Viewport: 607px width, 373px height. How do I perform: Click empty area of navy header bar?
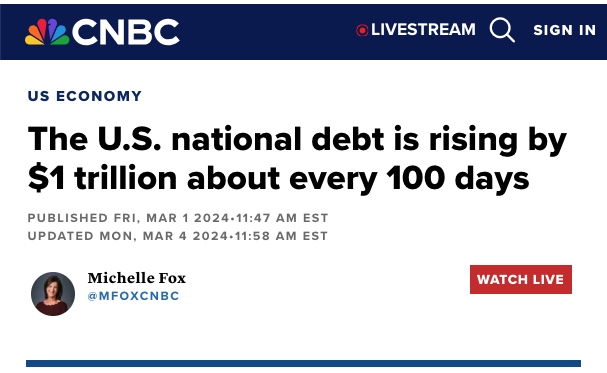pyautogui.click(x=267, y=32)
